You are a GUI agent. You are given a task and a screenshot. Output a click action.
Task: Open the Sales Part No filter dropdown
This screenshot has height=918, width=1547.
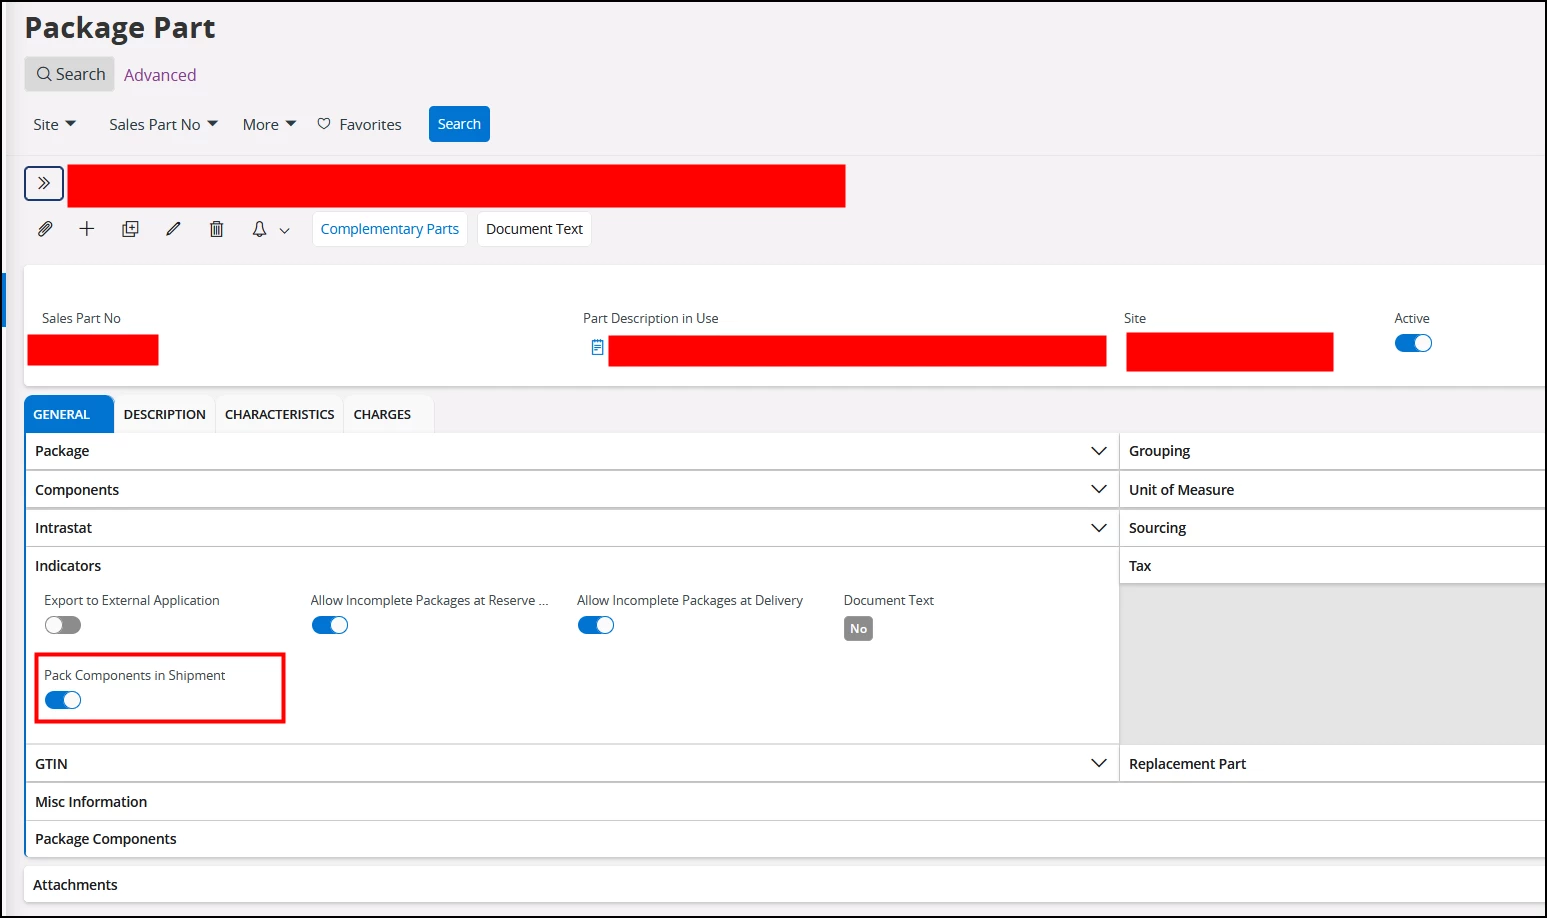click(x=163, y=124)
